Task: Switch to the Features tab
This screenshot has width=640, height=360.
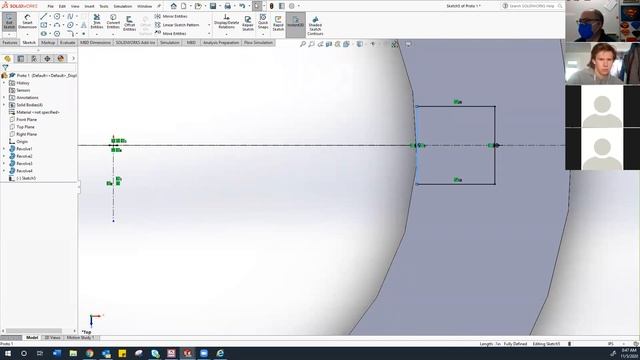Action: click(10, 42)
